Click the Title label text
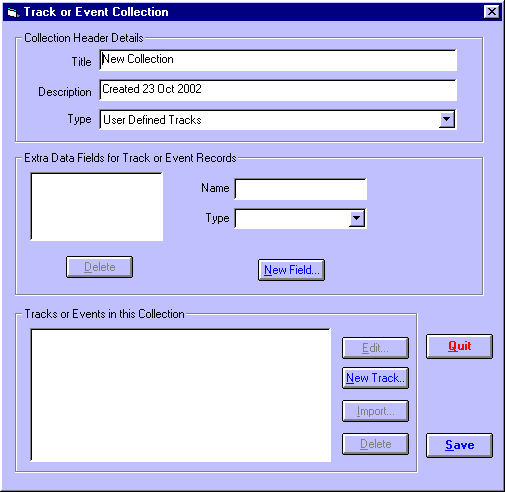This screenshot has height=492, width=505. [81, 62]
